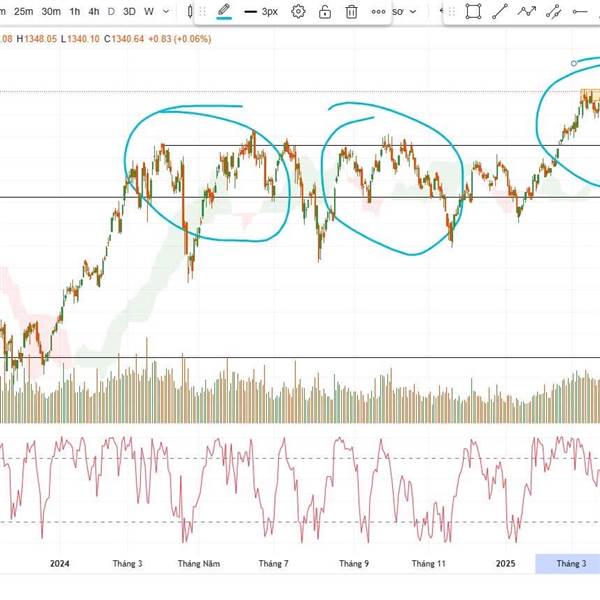Image resolution: width=600 pixels, height=600 pixels.
Task: Click the 2024 time axis label
Action: coord(60,563)
